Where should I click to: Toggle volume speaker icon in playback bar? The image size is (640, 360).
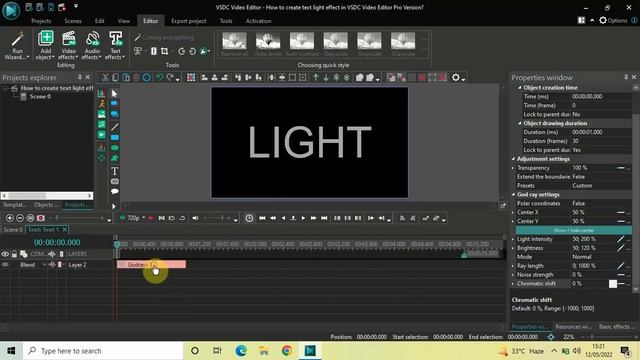point(196,218)
